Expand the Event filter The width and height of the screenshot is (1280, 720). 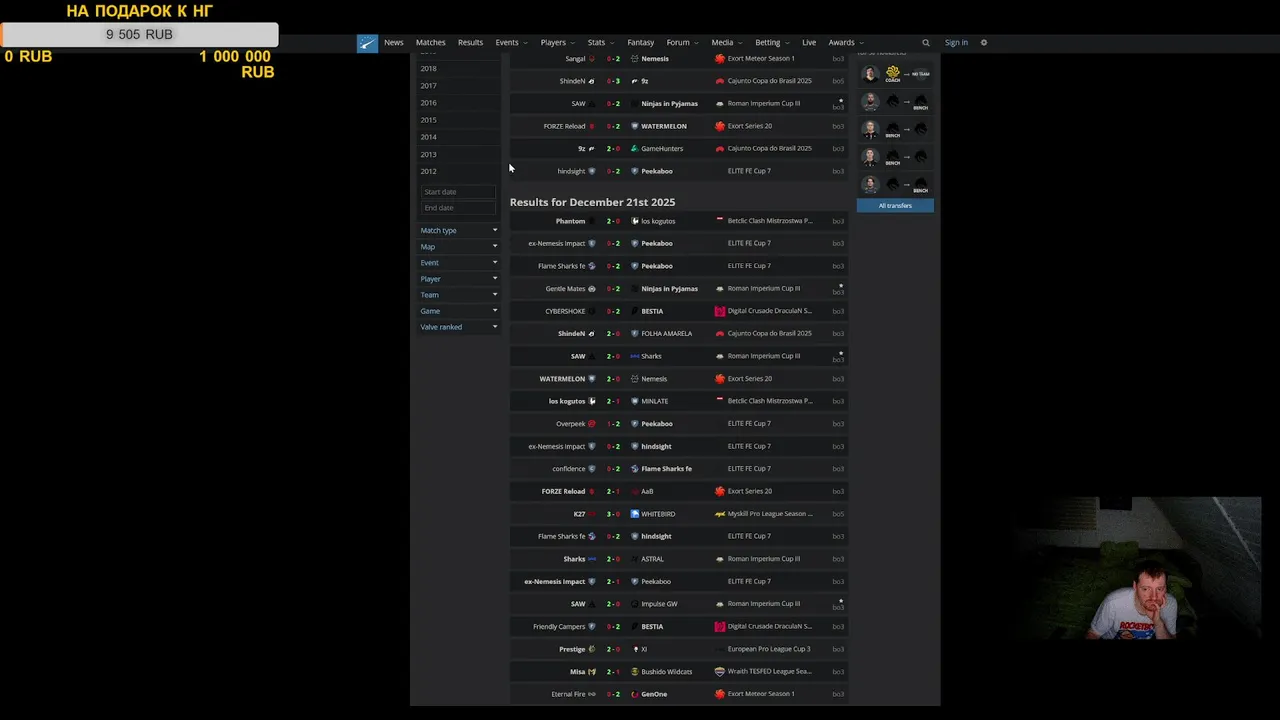pyautogui.click(x=459, y=263)
